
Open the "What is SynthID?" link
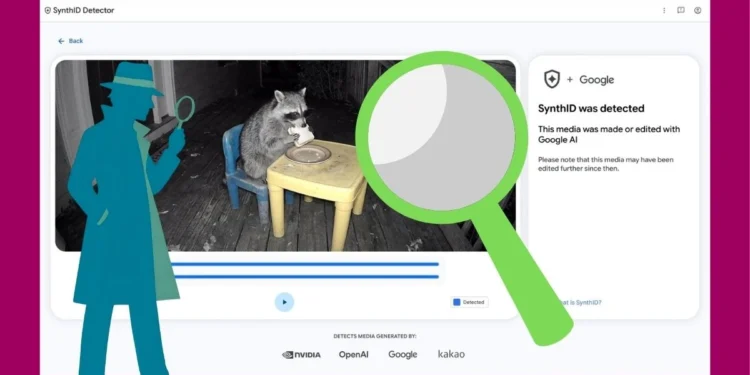(581, 303)
